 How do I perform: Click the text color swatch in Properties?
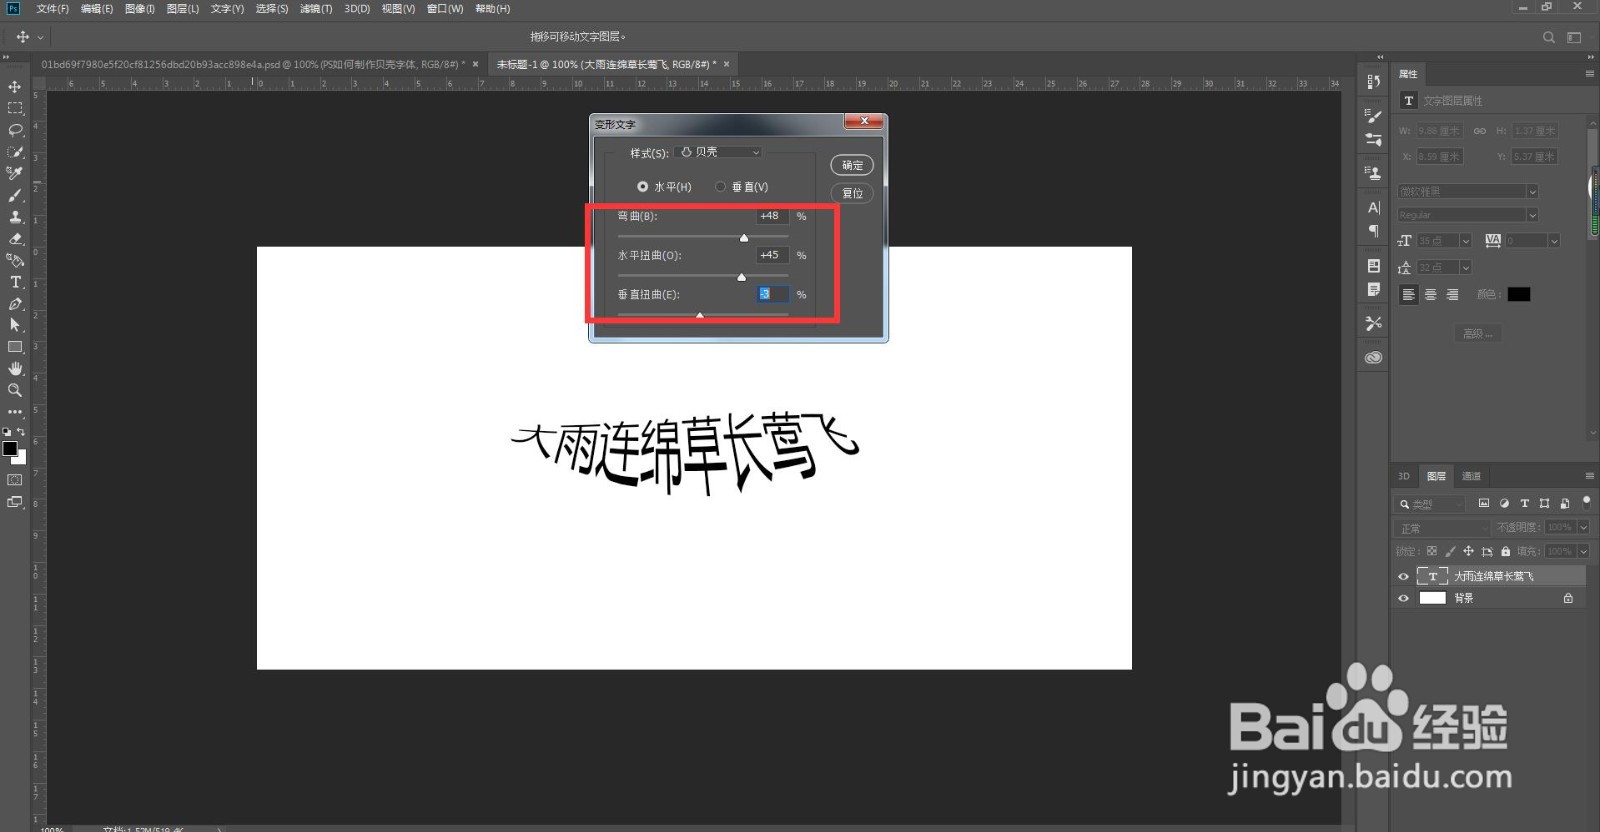[1519, 294]
